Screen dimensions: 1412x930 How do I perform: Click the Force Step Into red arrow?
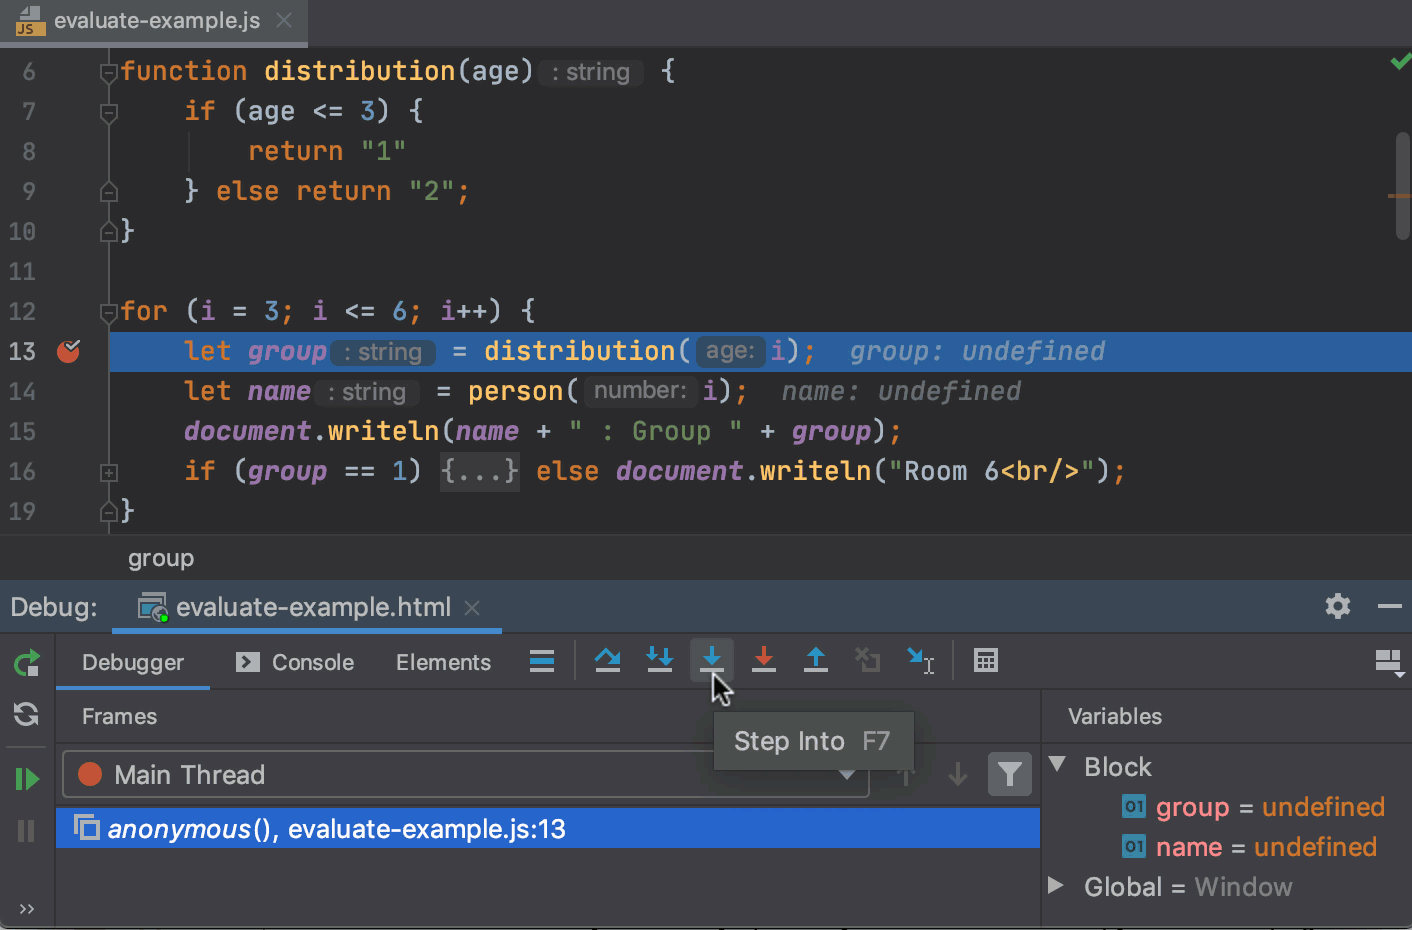click(764, 660)
